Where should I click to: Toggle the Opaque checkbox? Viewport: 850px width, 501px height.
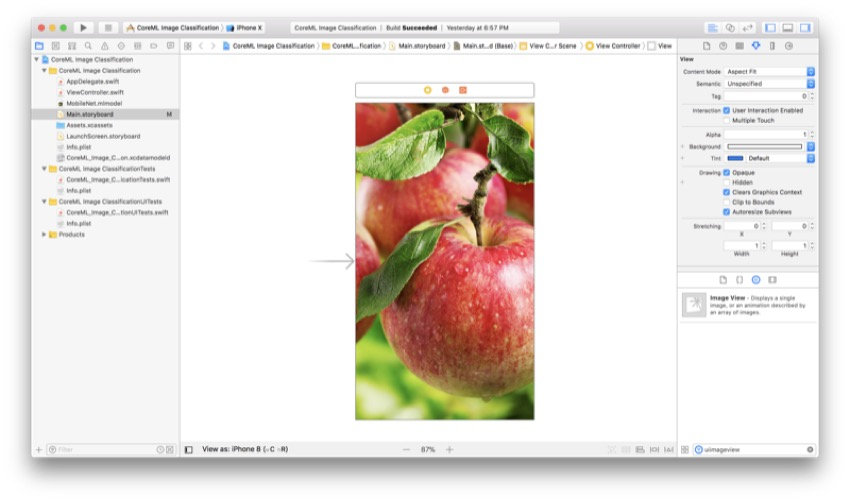point(726,172)
